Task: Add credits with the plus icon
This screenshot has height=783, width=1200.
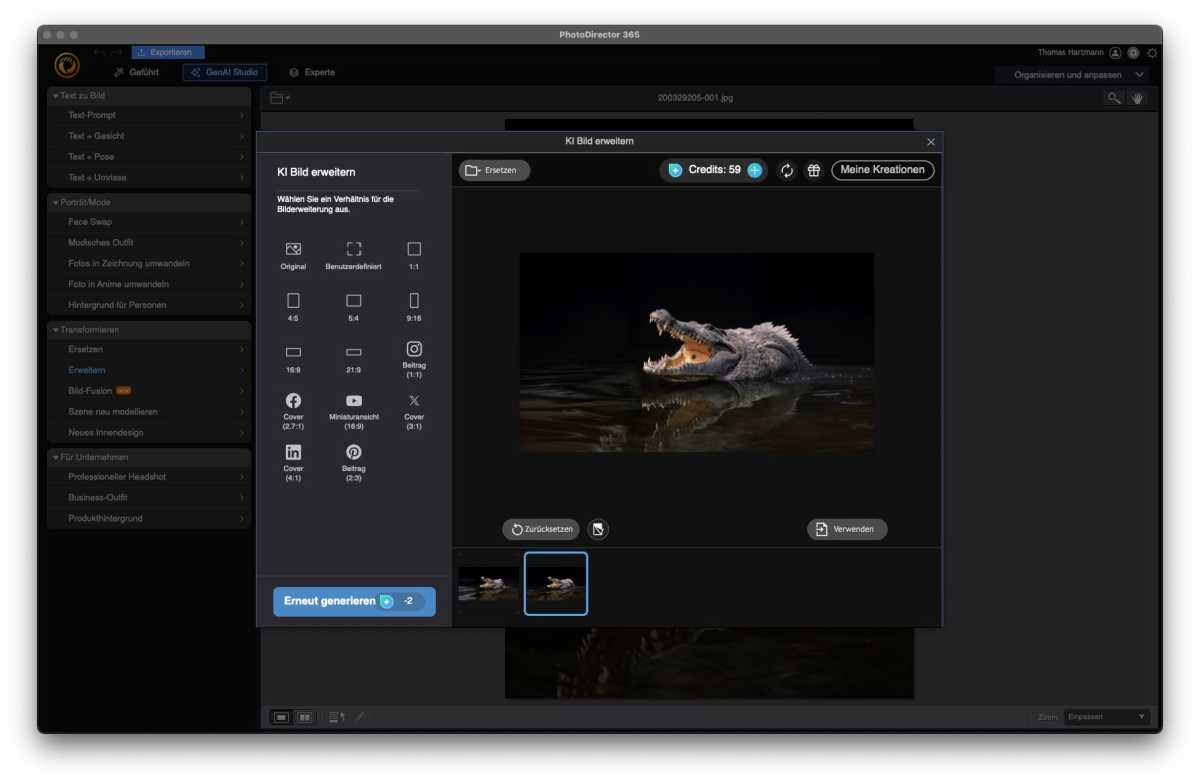Action: coord(755,171)
